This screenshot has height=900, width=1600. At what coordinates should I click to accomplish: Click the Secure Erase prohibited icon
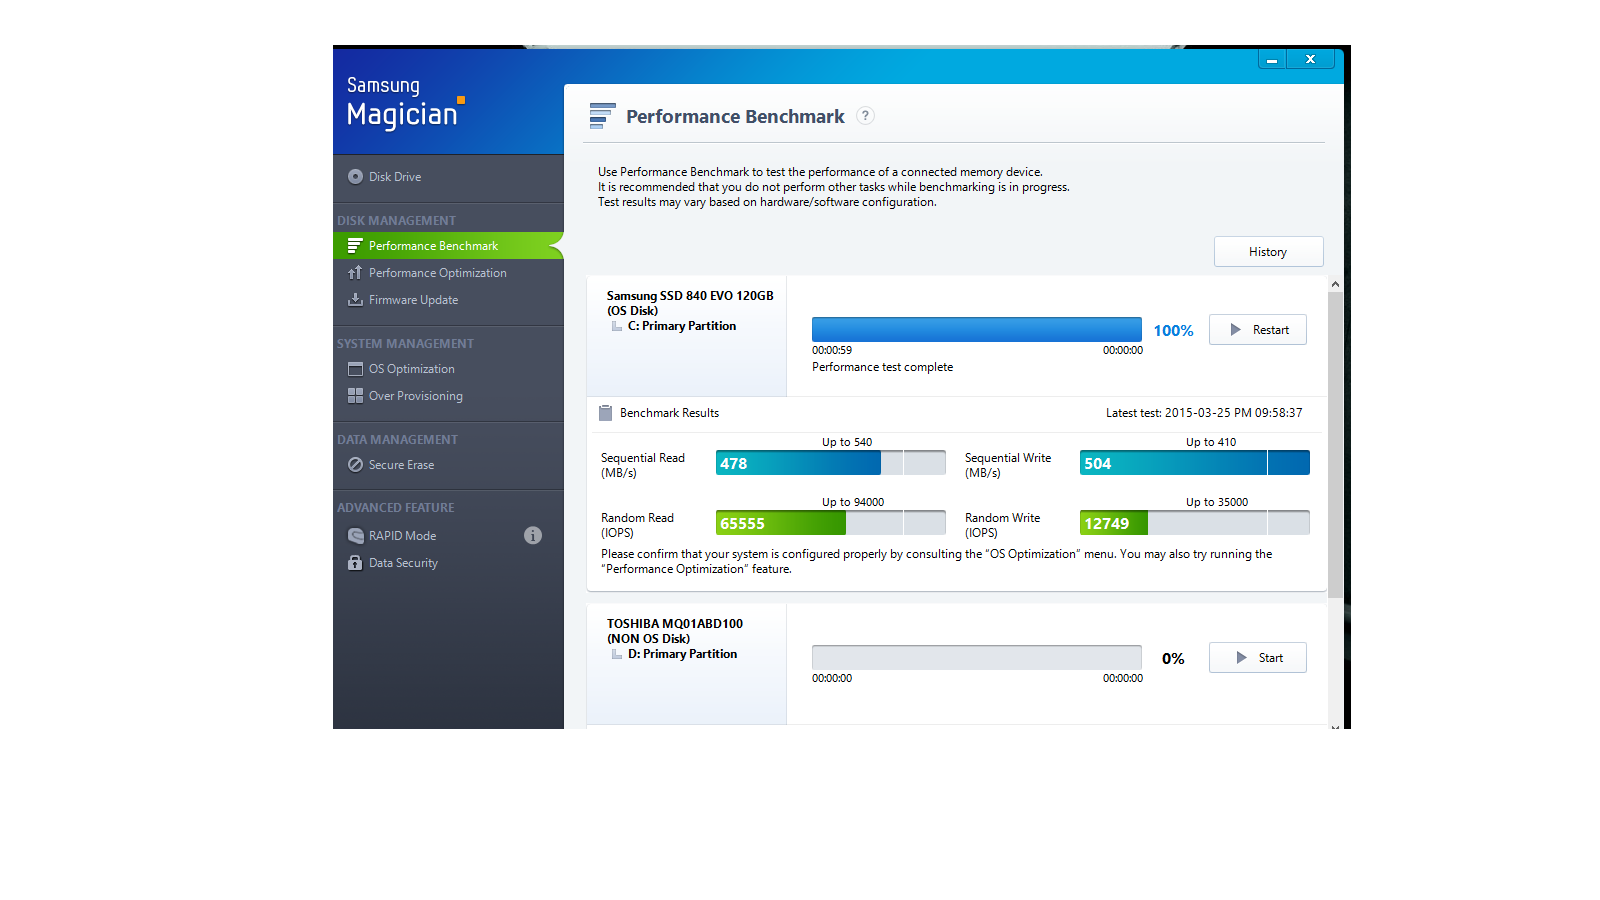coord(355,465)
